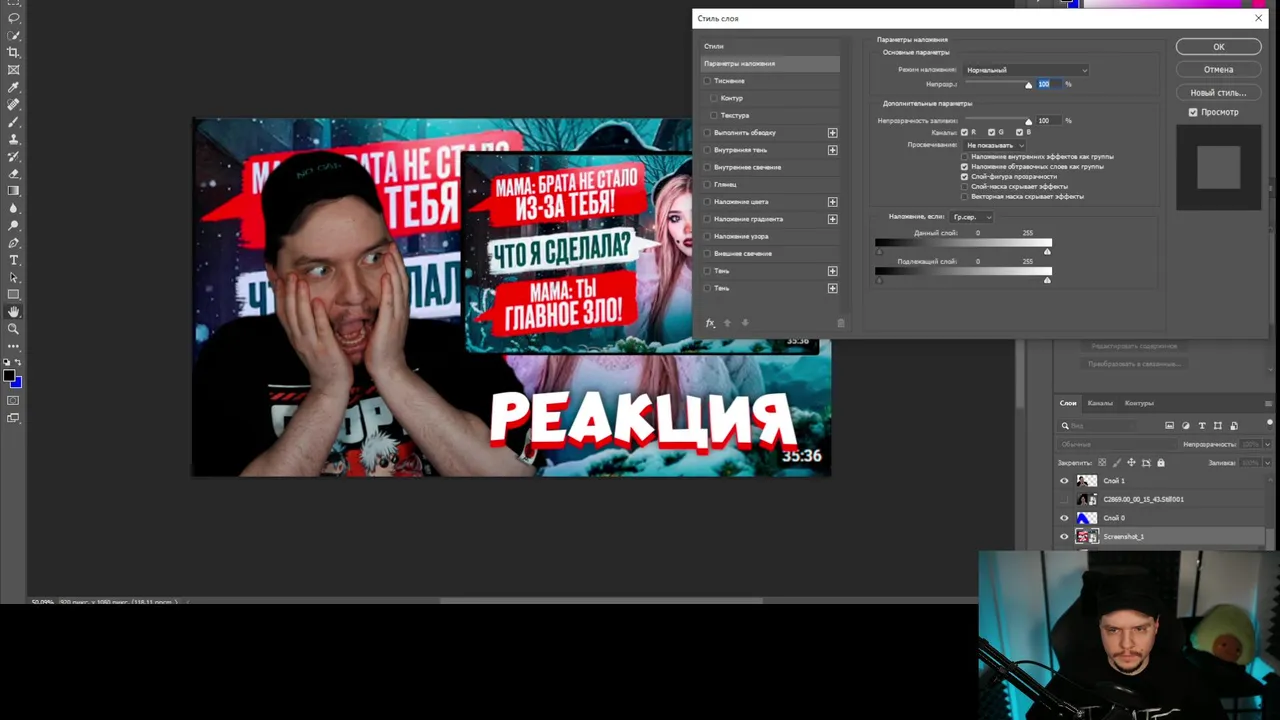Select Стили entry in dialog sidebar
The height and width of the screenshot is (720, 1280).
coord(770,46)
